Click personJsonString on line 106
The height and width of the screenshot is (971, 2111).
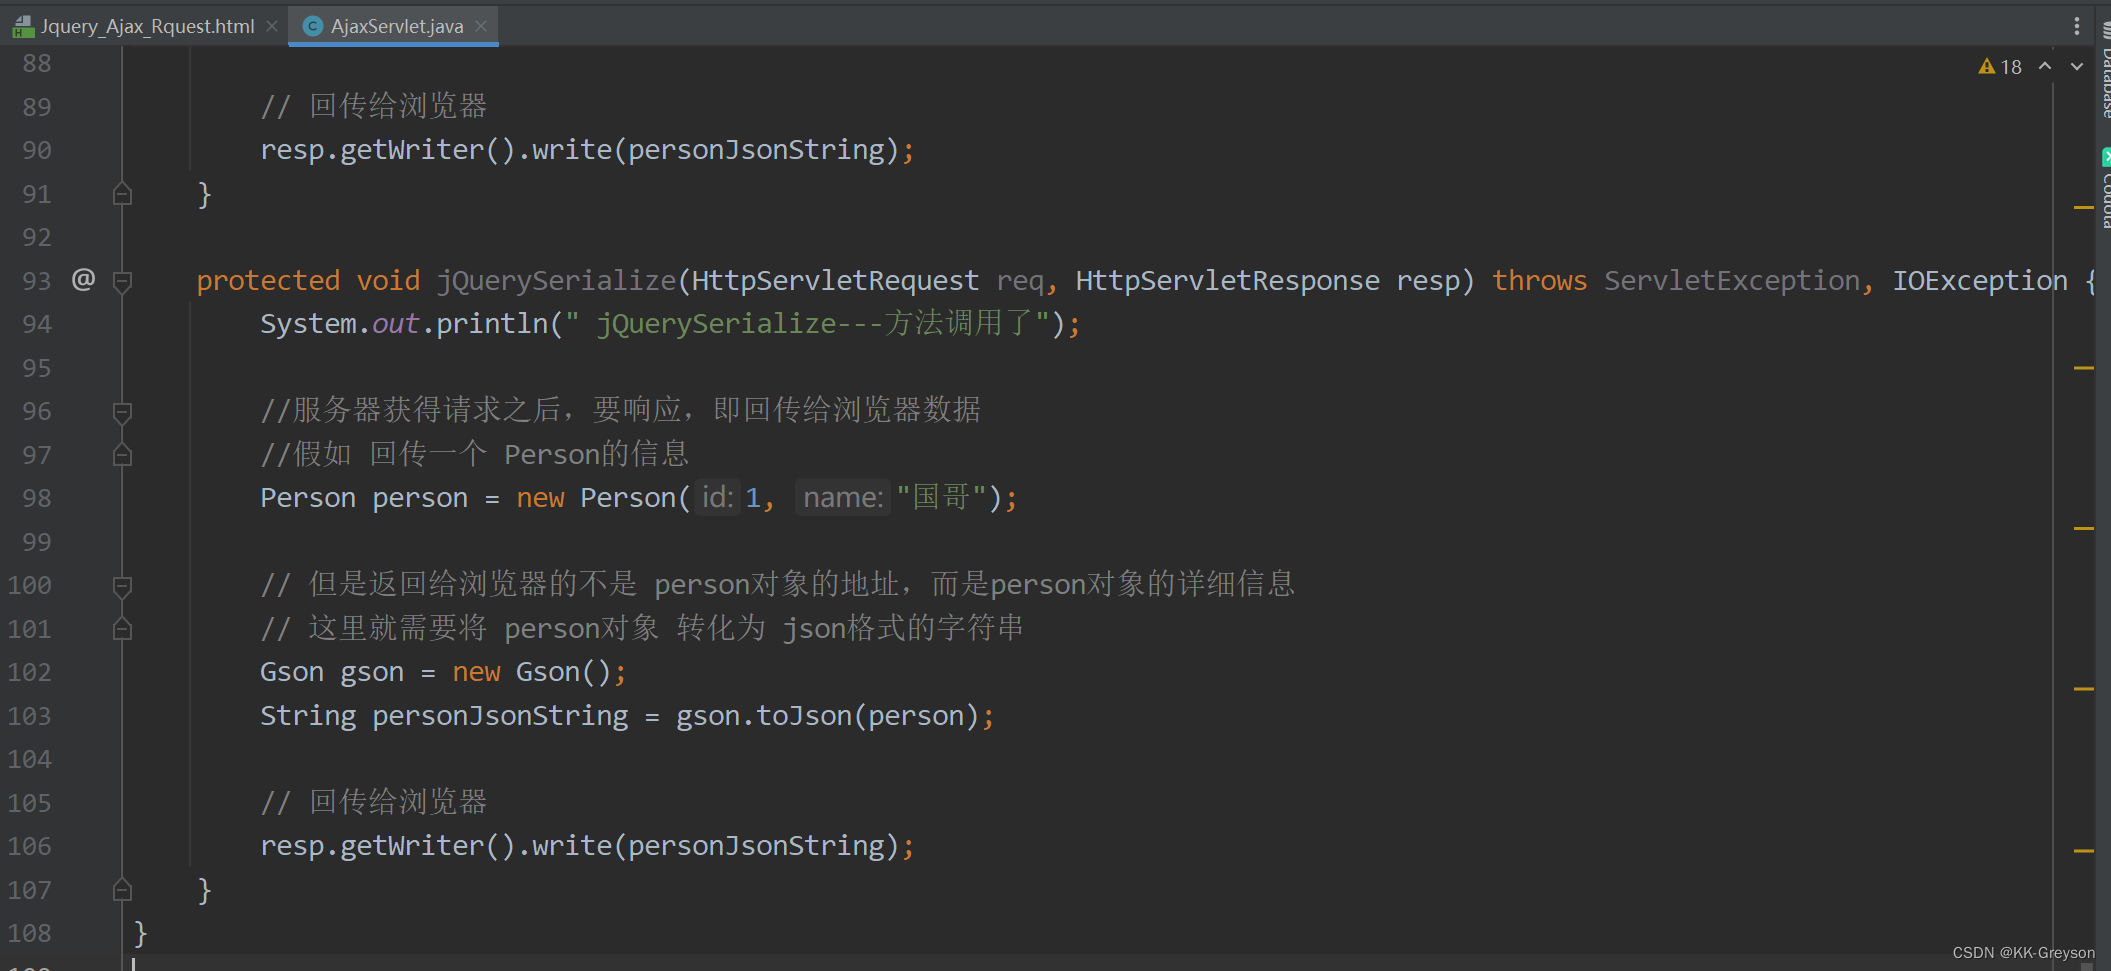(756, 846)
